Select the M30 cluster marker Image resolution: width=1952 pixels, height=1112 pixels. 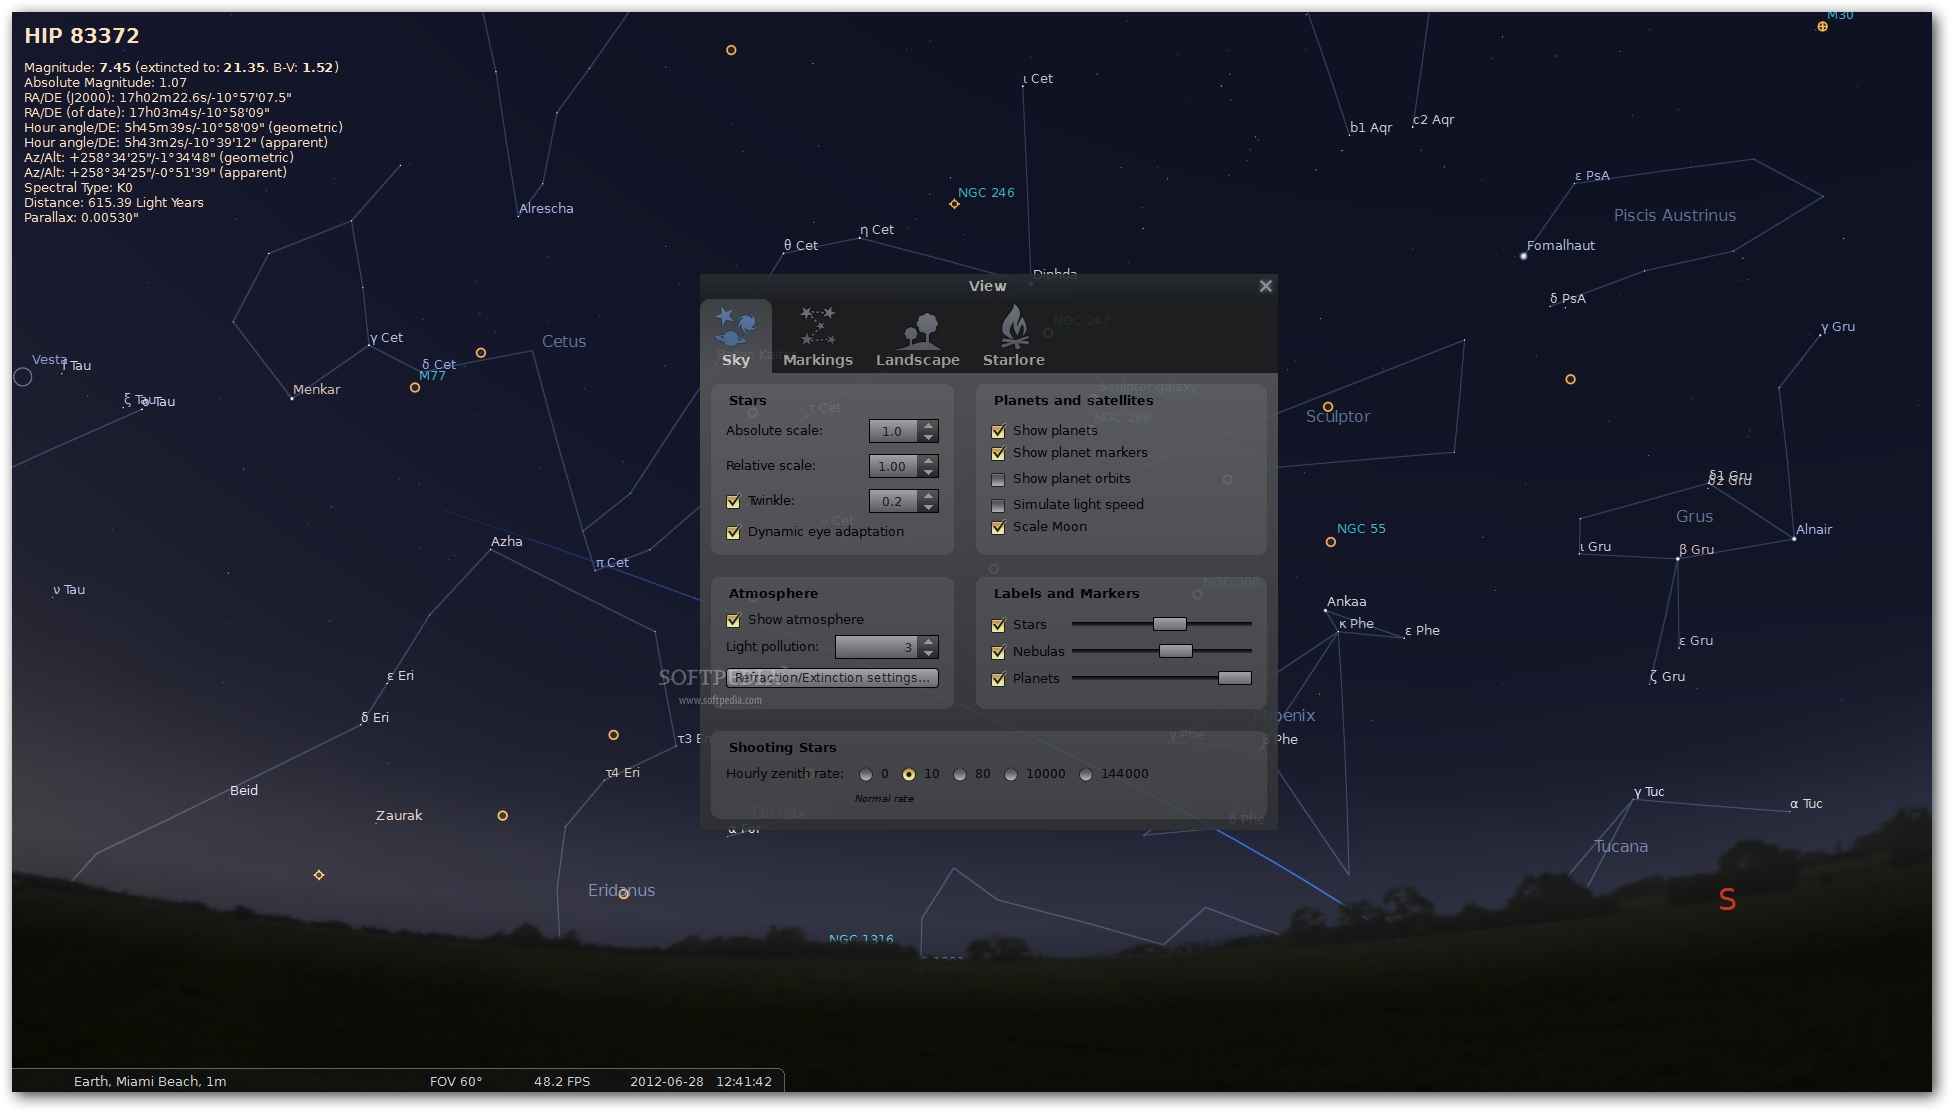coord(1822,27)
